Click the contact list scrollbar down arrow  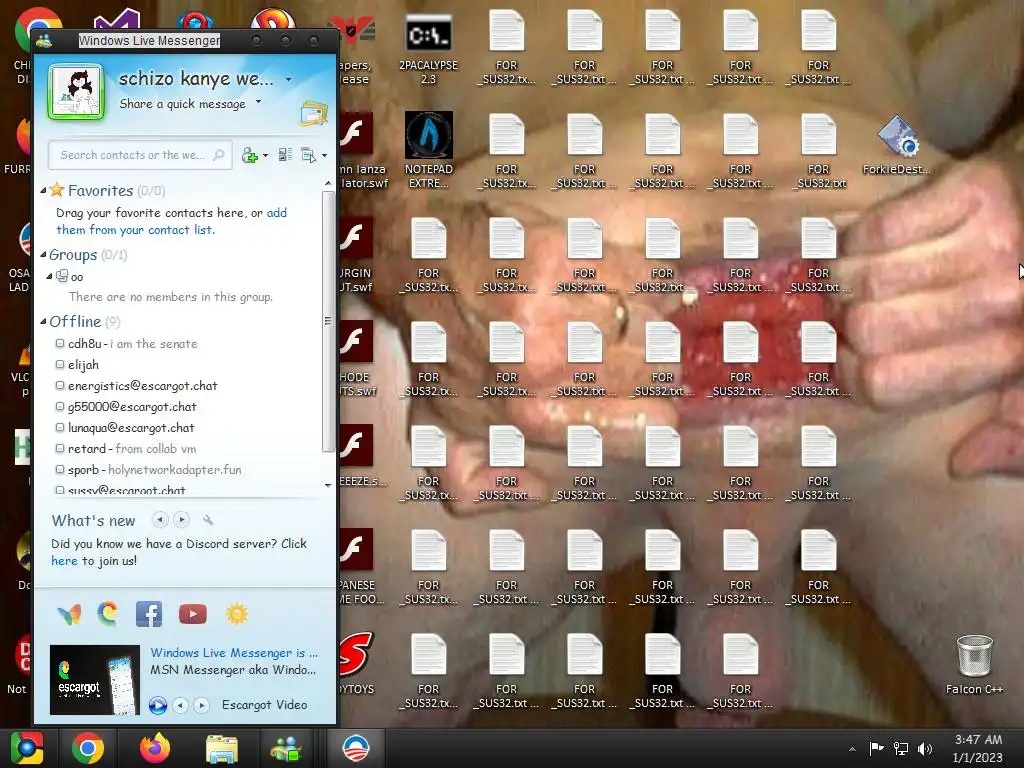click(x=328, y=485)
